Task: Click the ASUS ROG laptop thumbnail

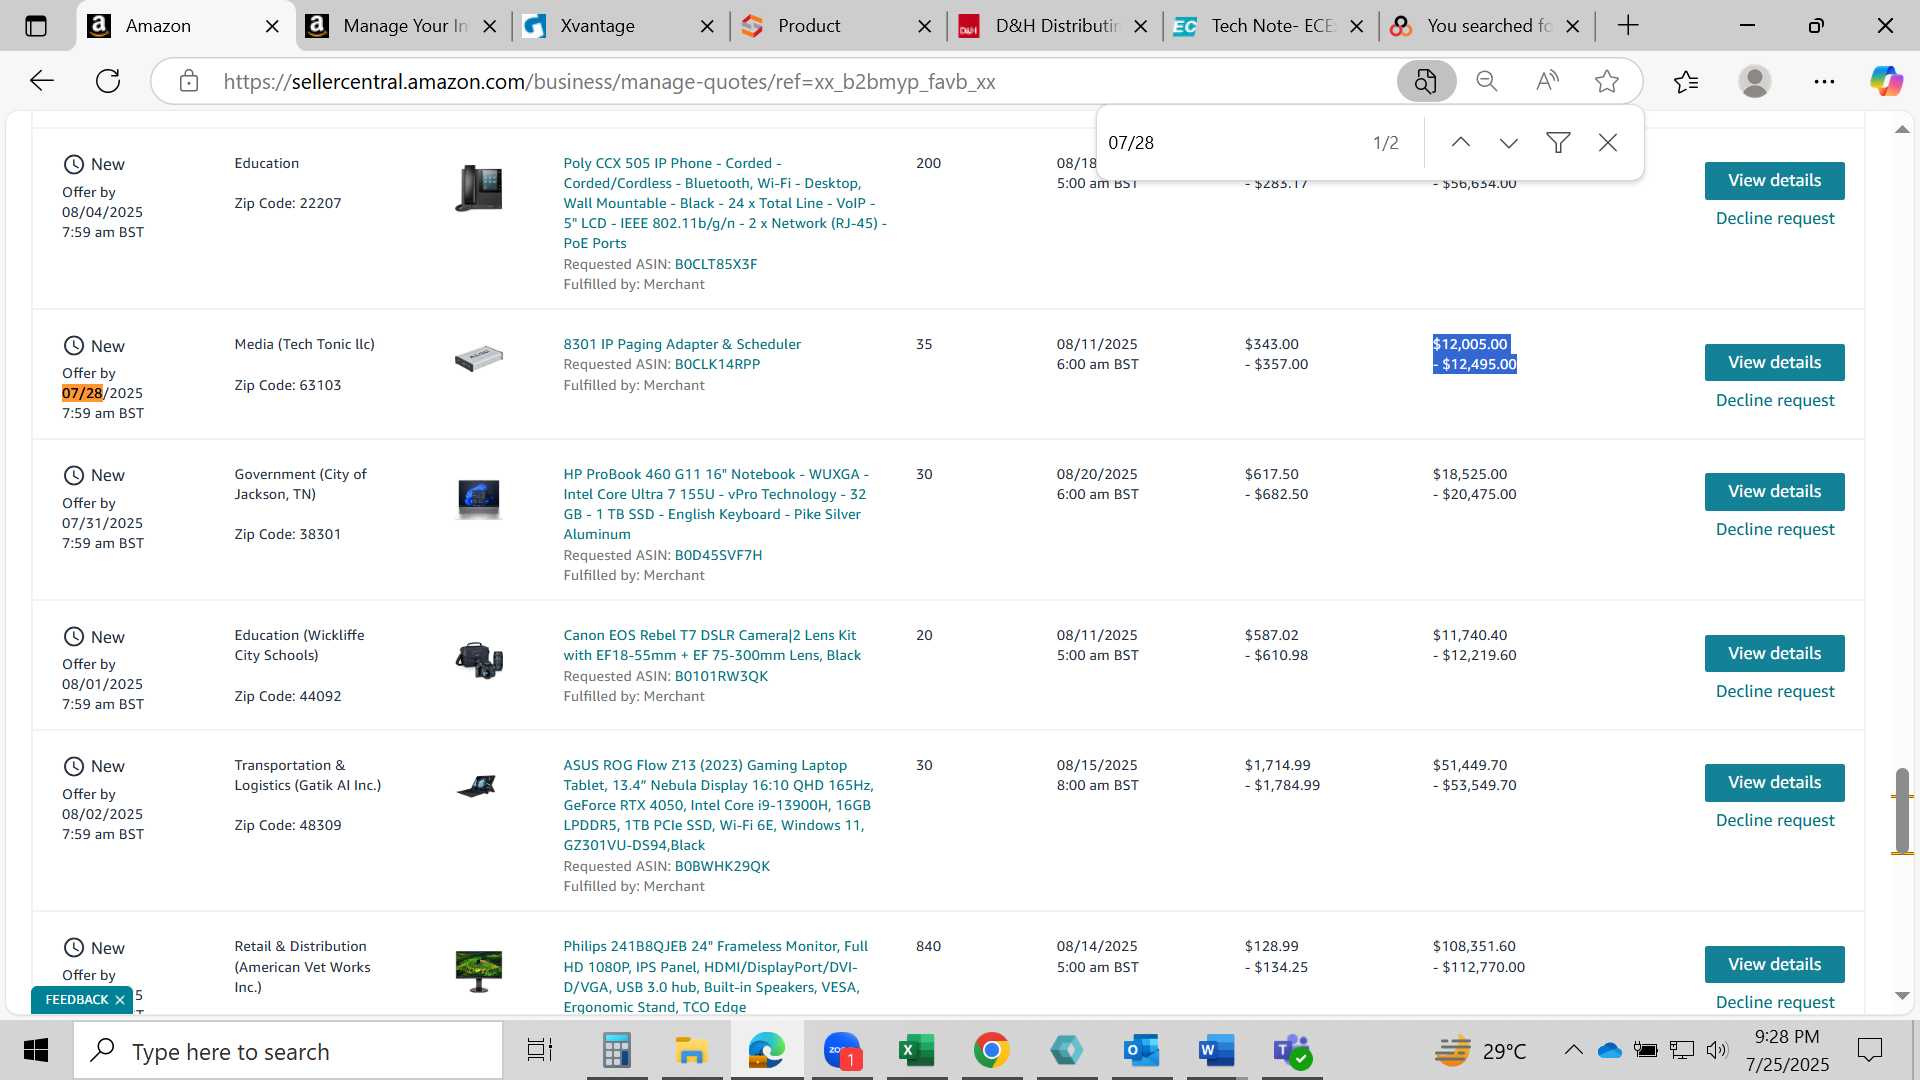Action: pyautogui.click(x=479, y=786)
